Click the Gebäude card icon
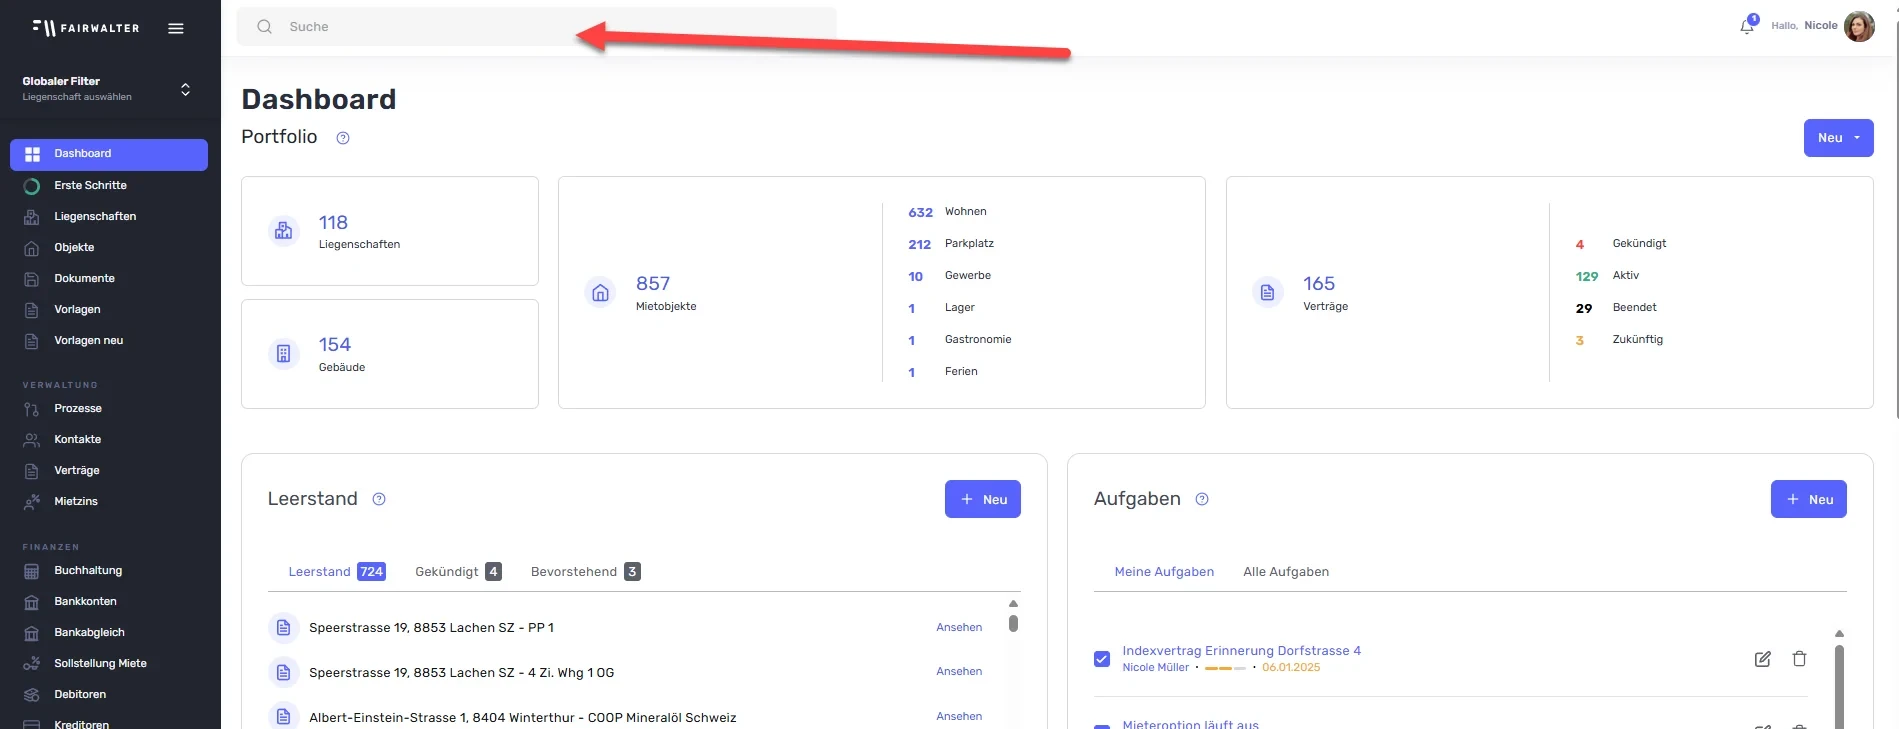 click(284, 354)
